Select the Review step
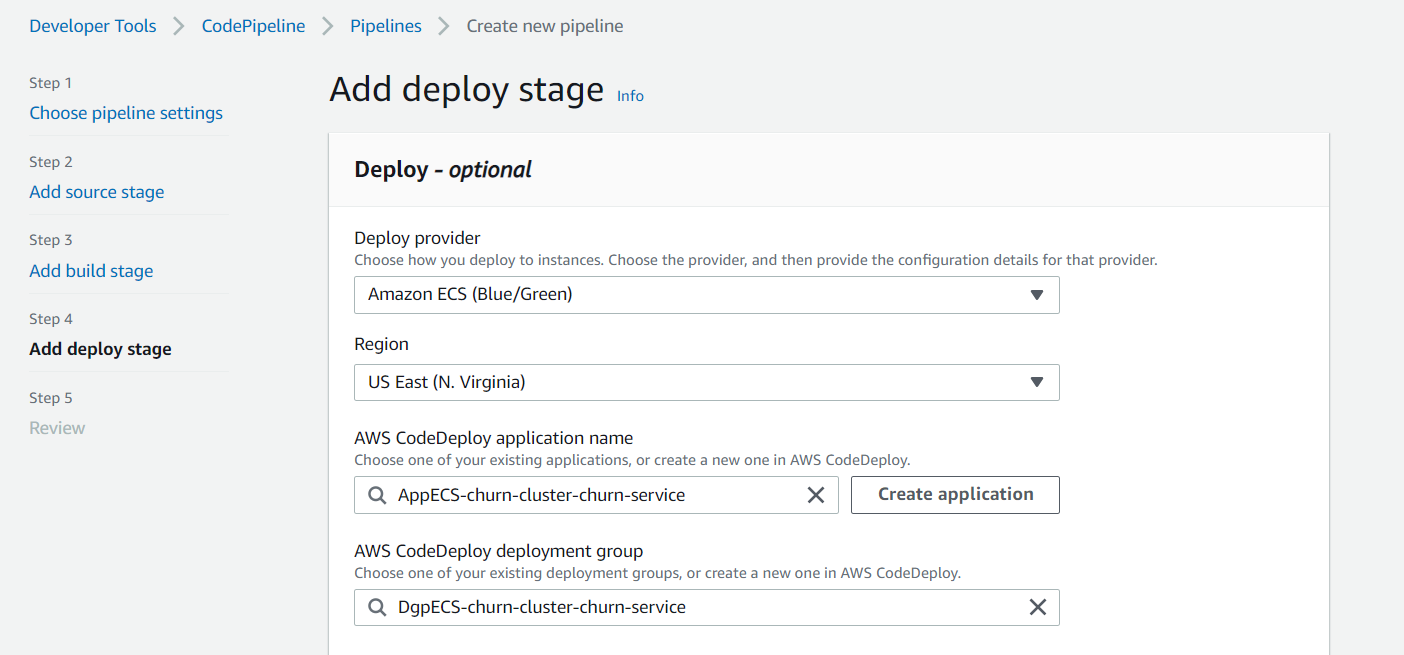Image resolution: width=1404 pixels, height=655 pixels. tap(57, 428)
